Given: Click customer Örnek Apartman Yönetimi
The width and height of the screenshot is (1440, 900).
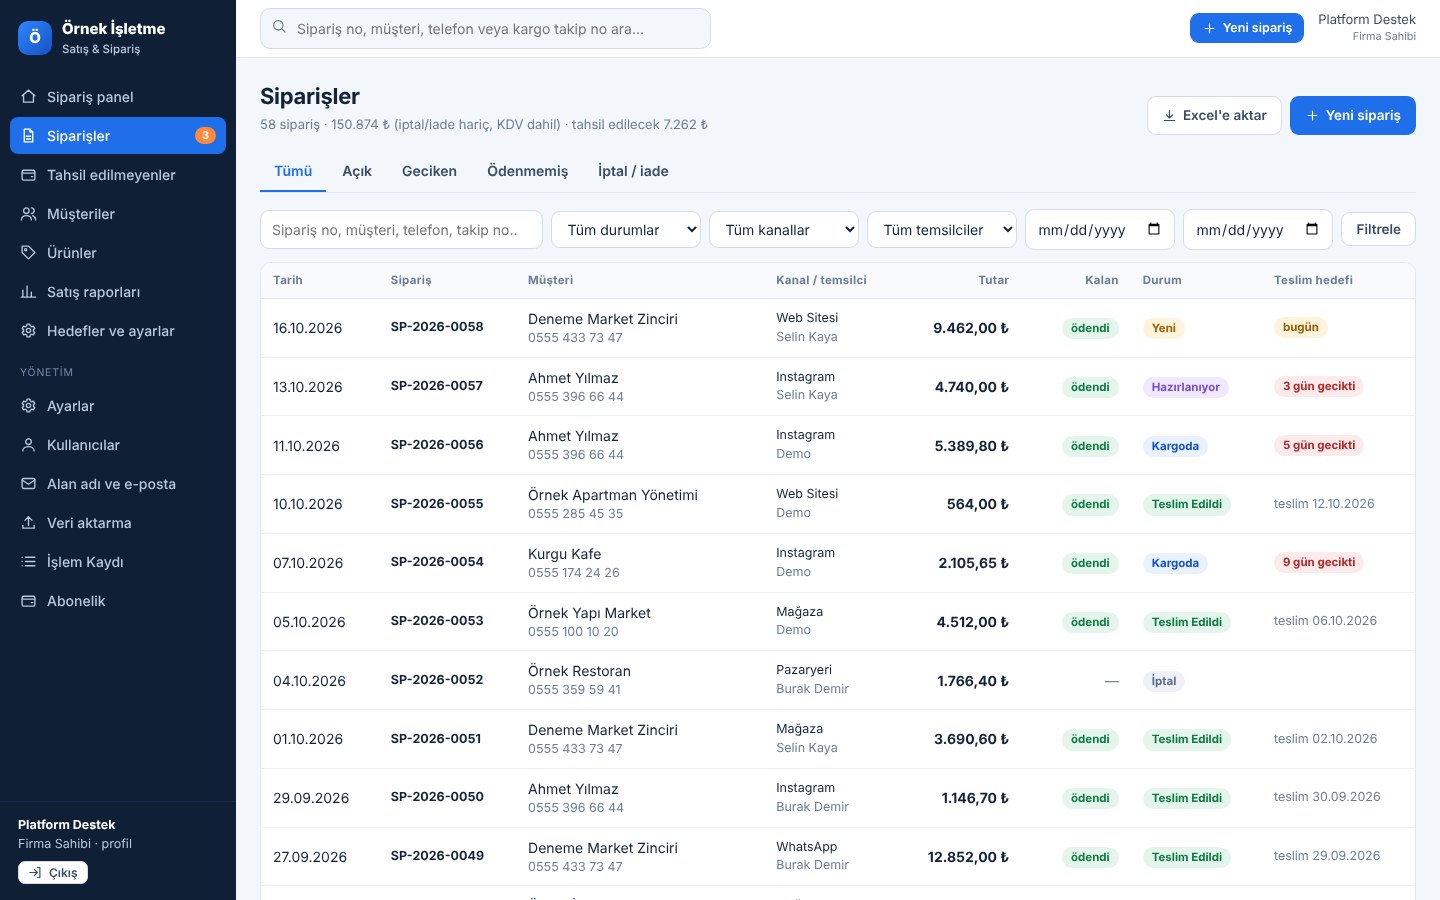Looking at the screenshot, I should point(613,495).
